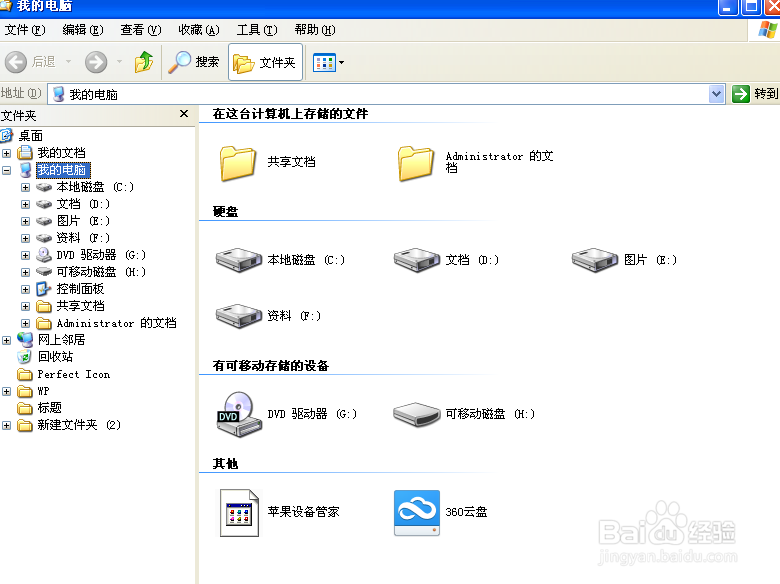This screenshot has height=584, width=780.
Task: Click the address field showing 我的电脑
Action: coord(379,94)
